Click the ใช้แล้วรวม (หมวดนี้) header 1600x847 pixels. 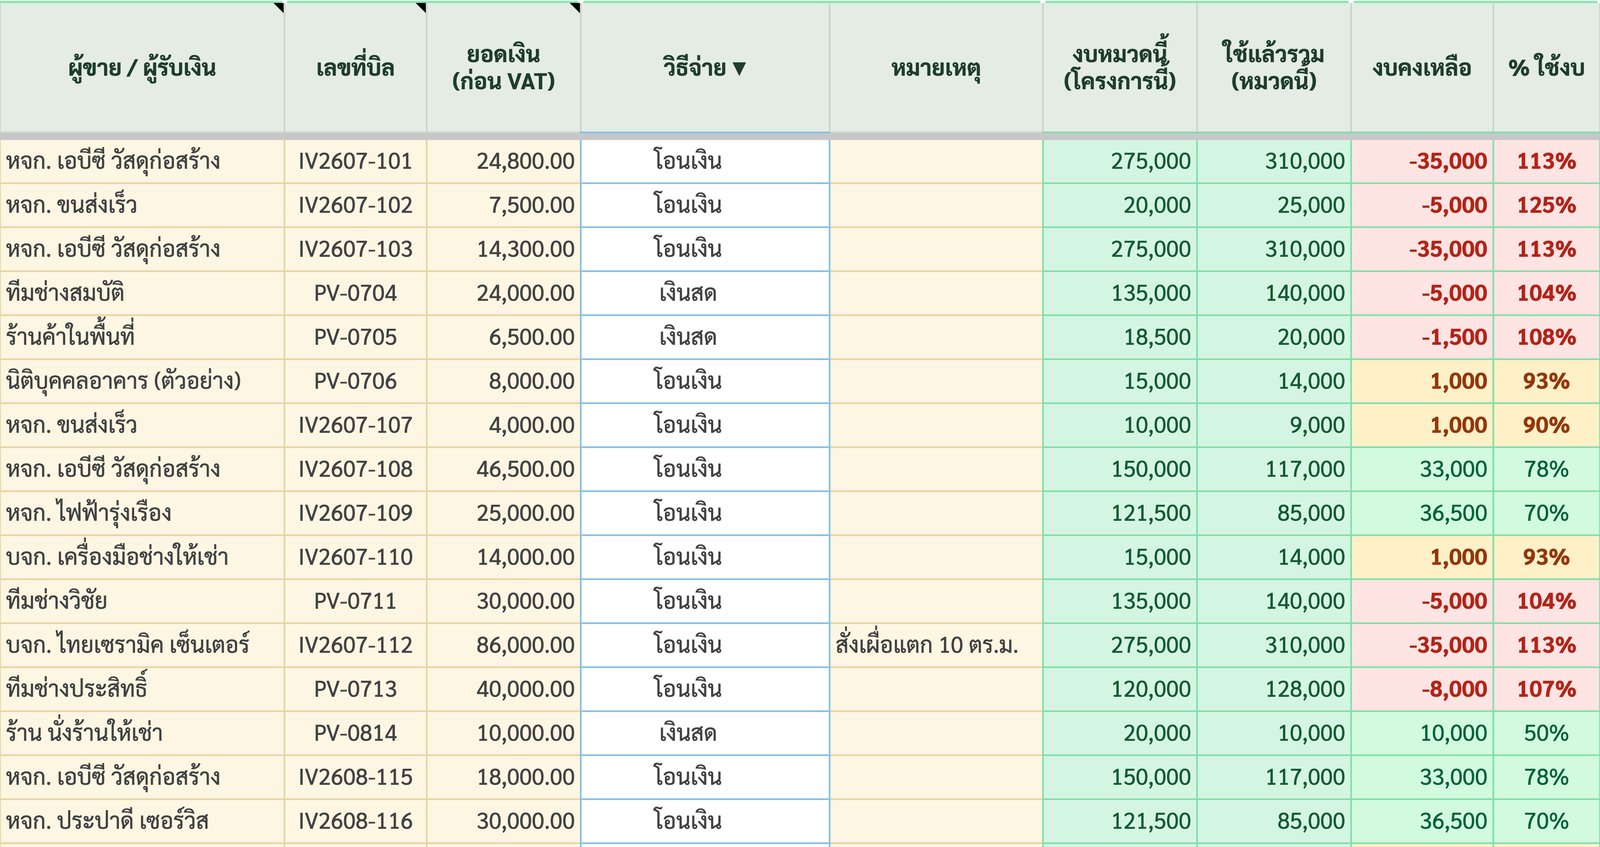point(1274,68)
